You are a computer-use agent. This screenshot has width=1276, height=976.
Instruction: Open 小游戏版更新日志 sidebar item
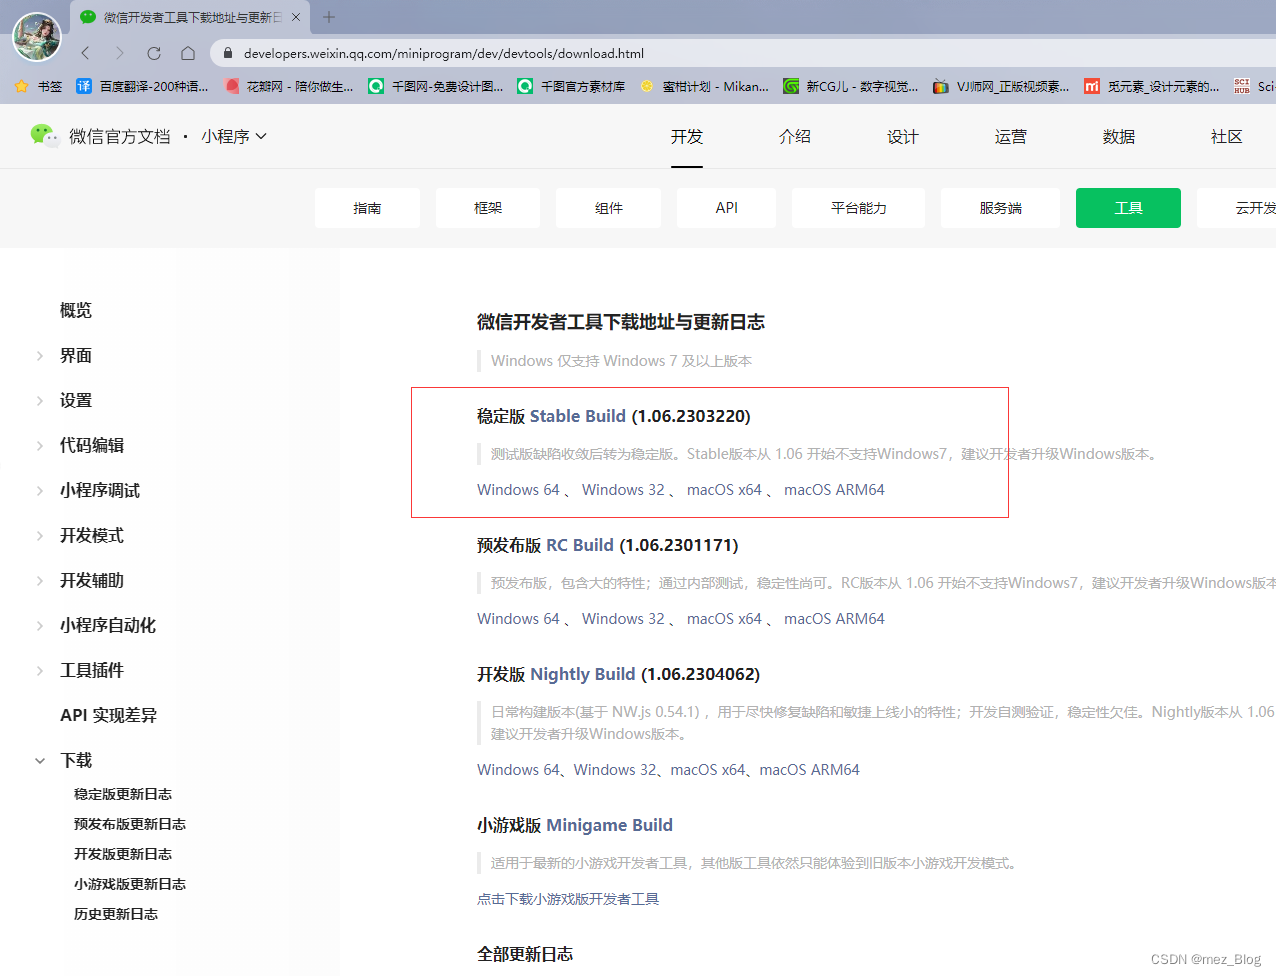pos(130,884)
